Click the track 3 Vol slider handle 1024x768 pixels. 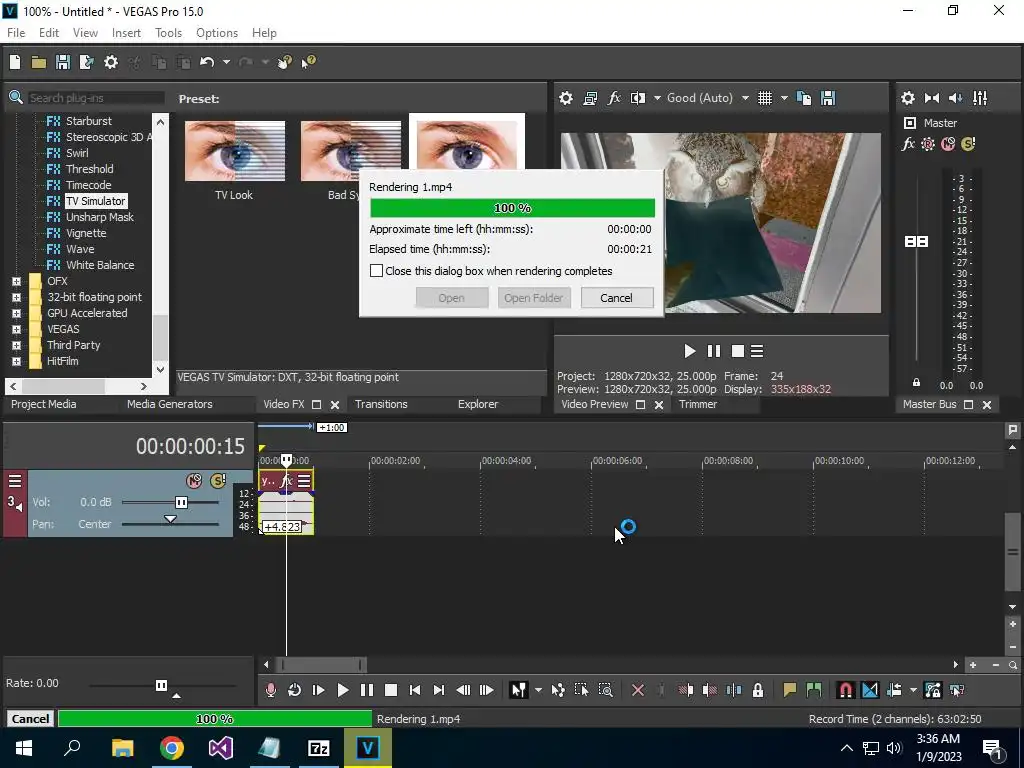[181, 502]
